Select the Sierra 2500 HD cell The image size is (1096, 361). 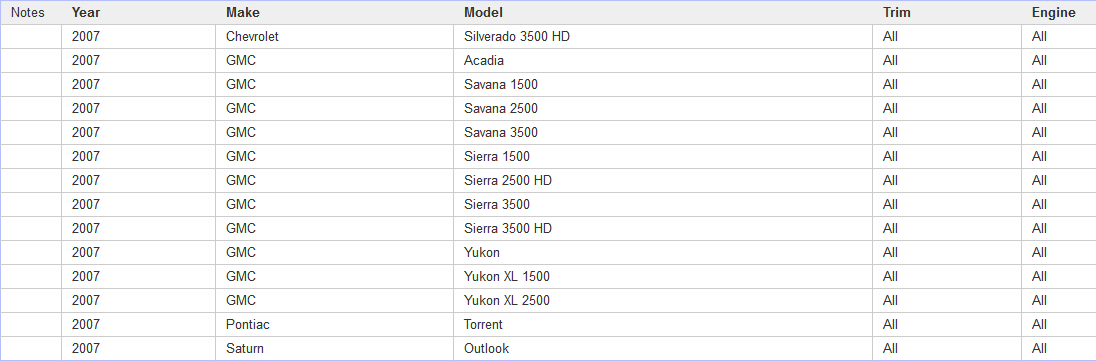tap(663, 180)
